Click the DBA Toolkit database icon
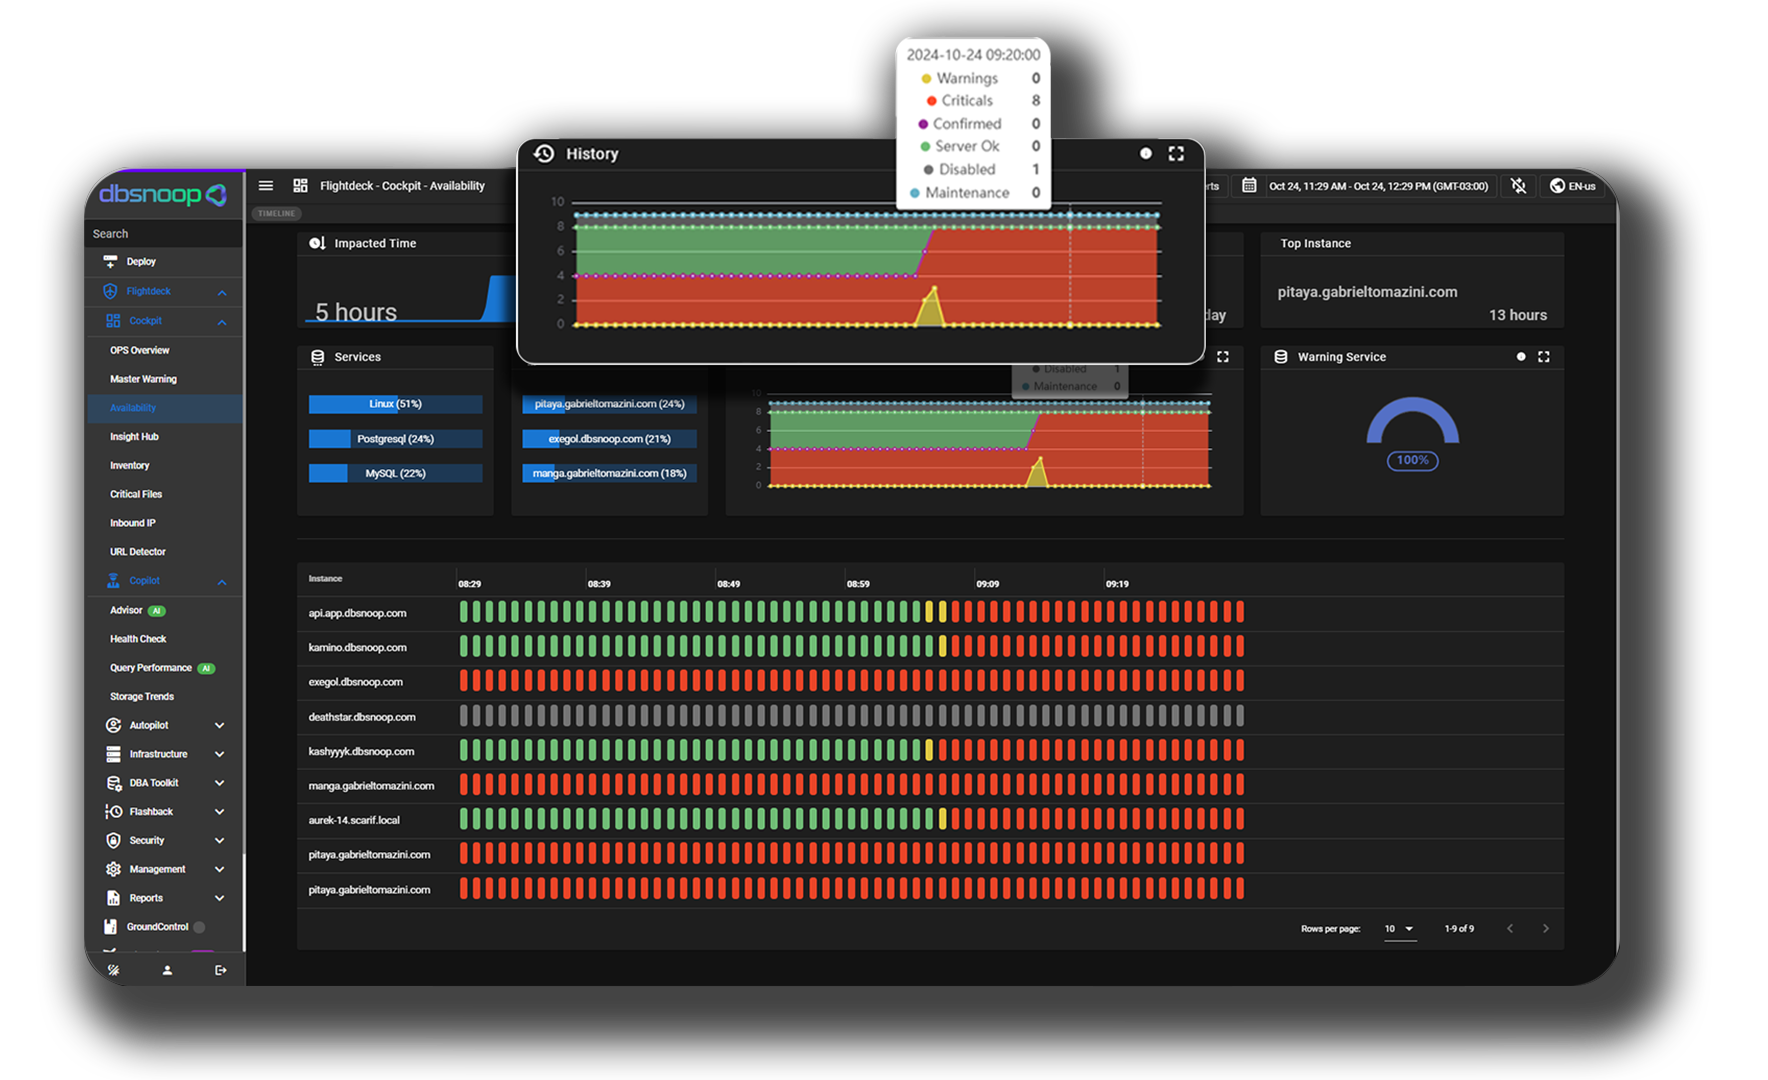Image resolution: width=1768 pixels, height=1080 pixels. [113, 783]
